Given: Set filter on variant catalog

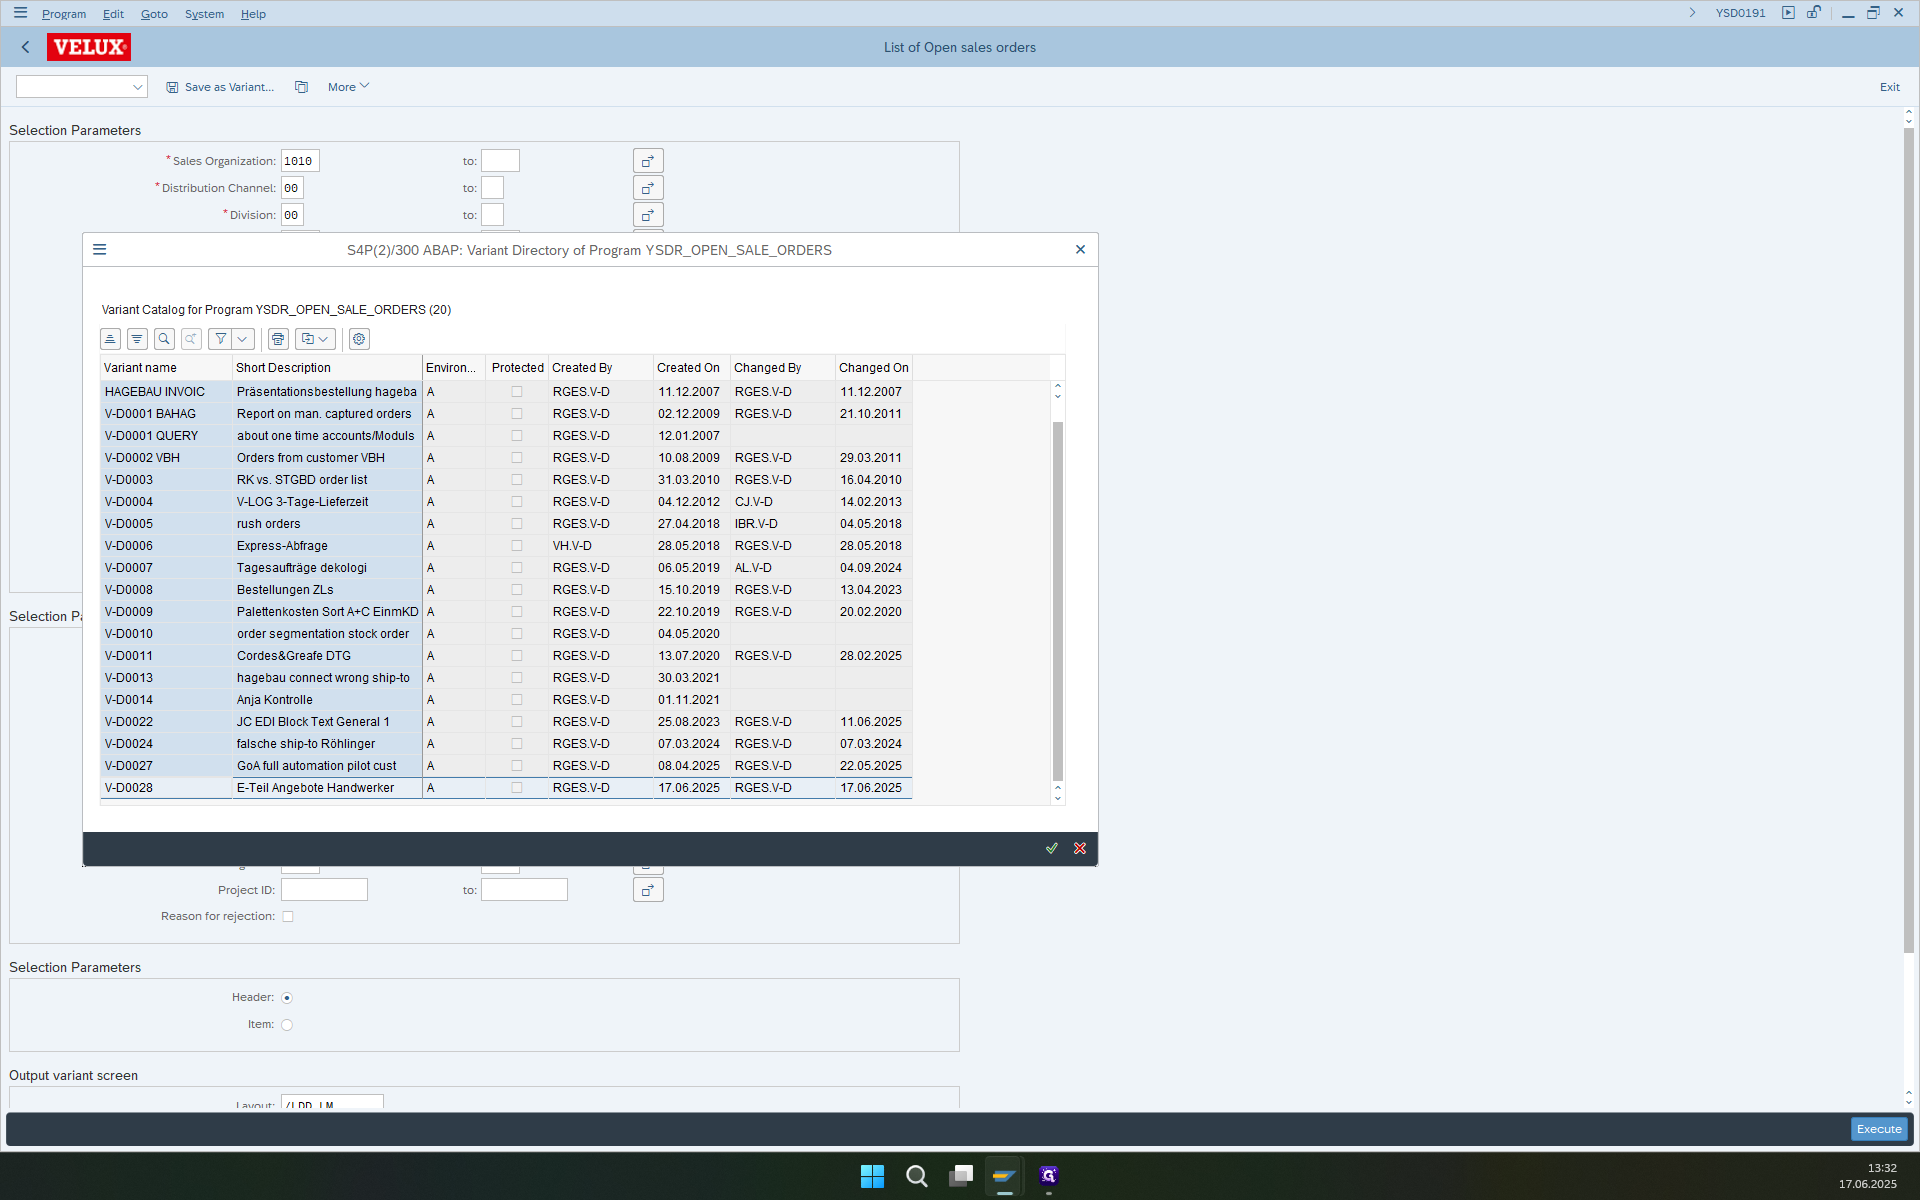Looking at the screenshot, I should click(220, 339).
